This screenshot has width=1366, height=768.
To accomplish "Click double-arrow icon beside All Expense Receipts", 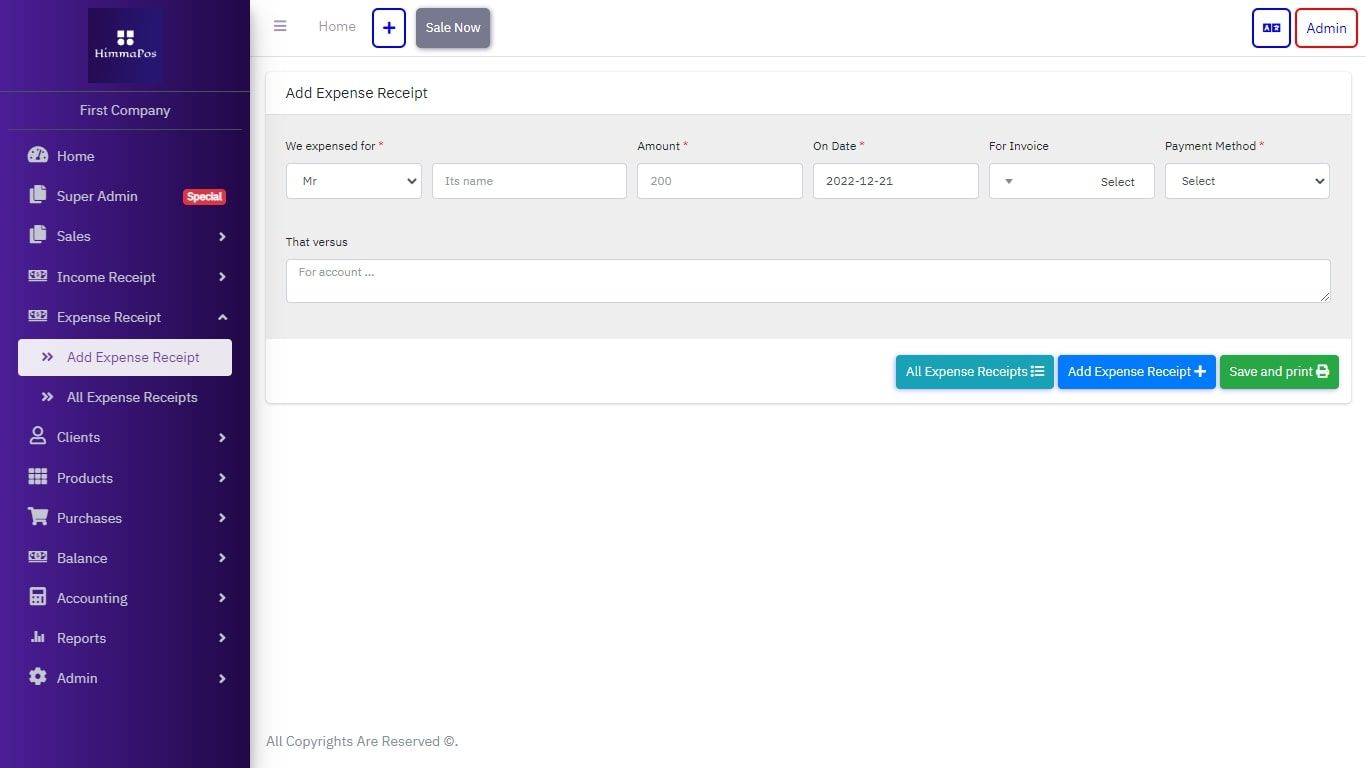I will tap(47, 397).
